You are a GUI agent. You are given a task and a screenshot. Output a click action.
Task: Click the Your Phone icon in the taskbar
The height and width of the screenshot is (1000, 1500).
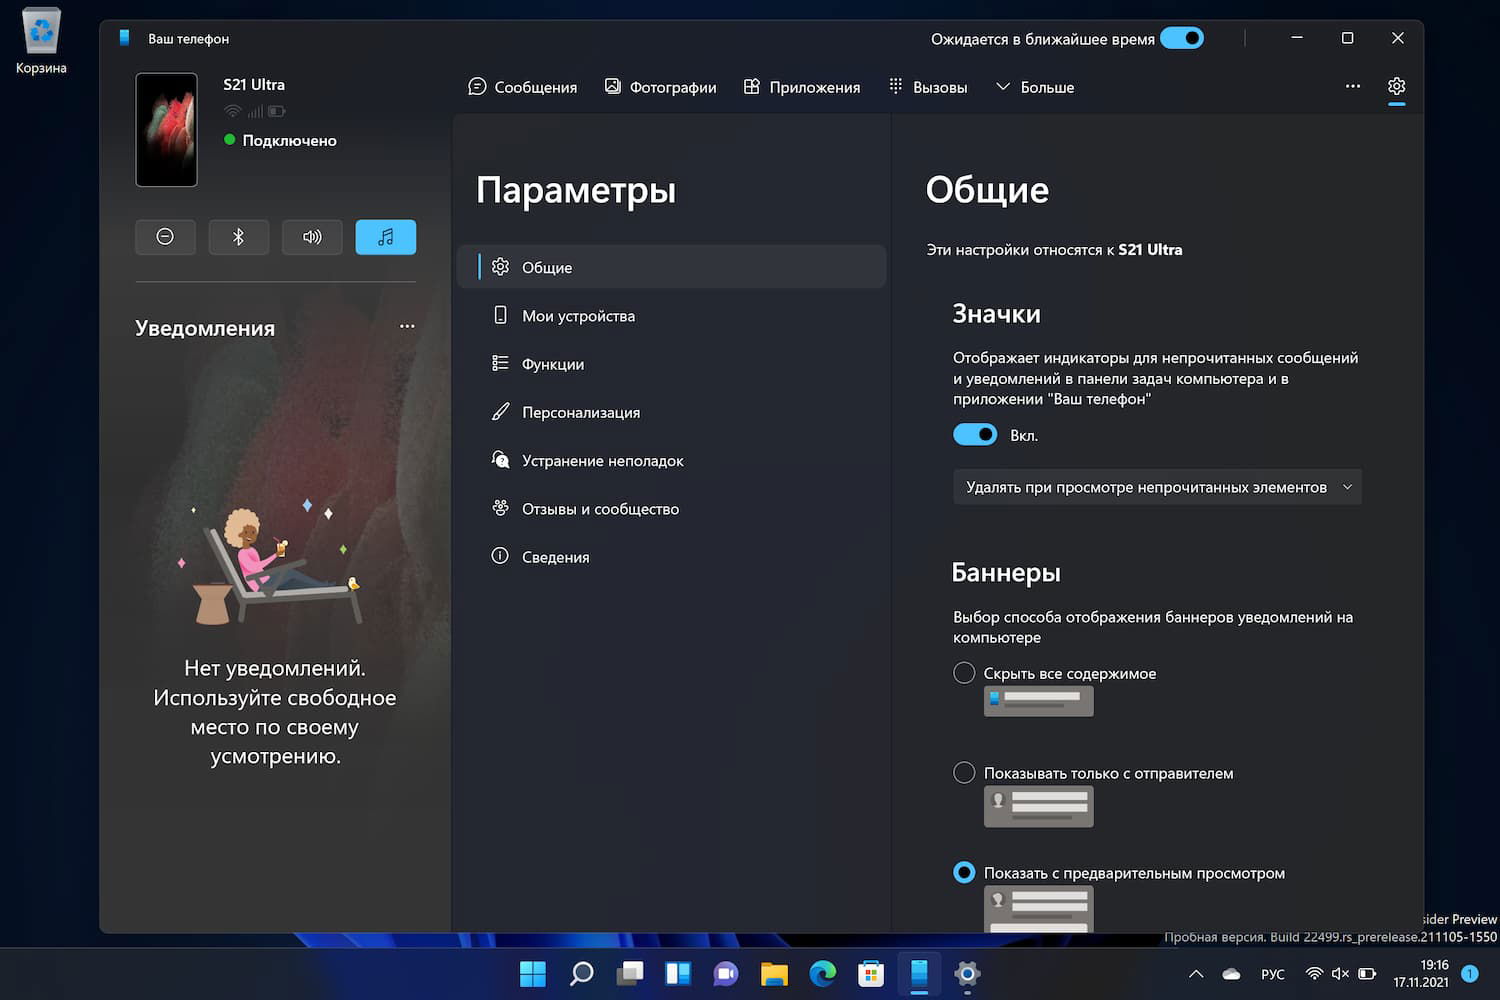(919, 973)
